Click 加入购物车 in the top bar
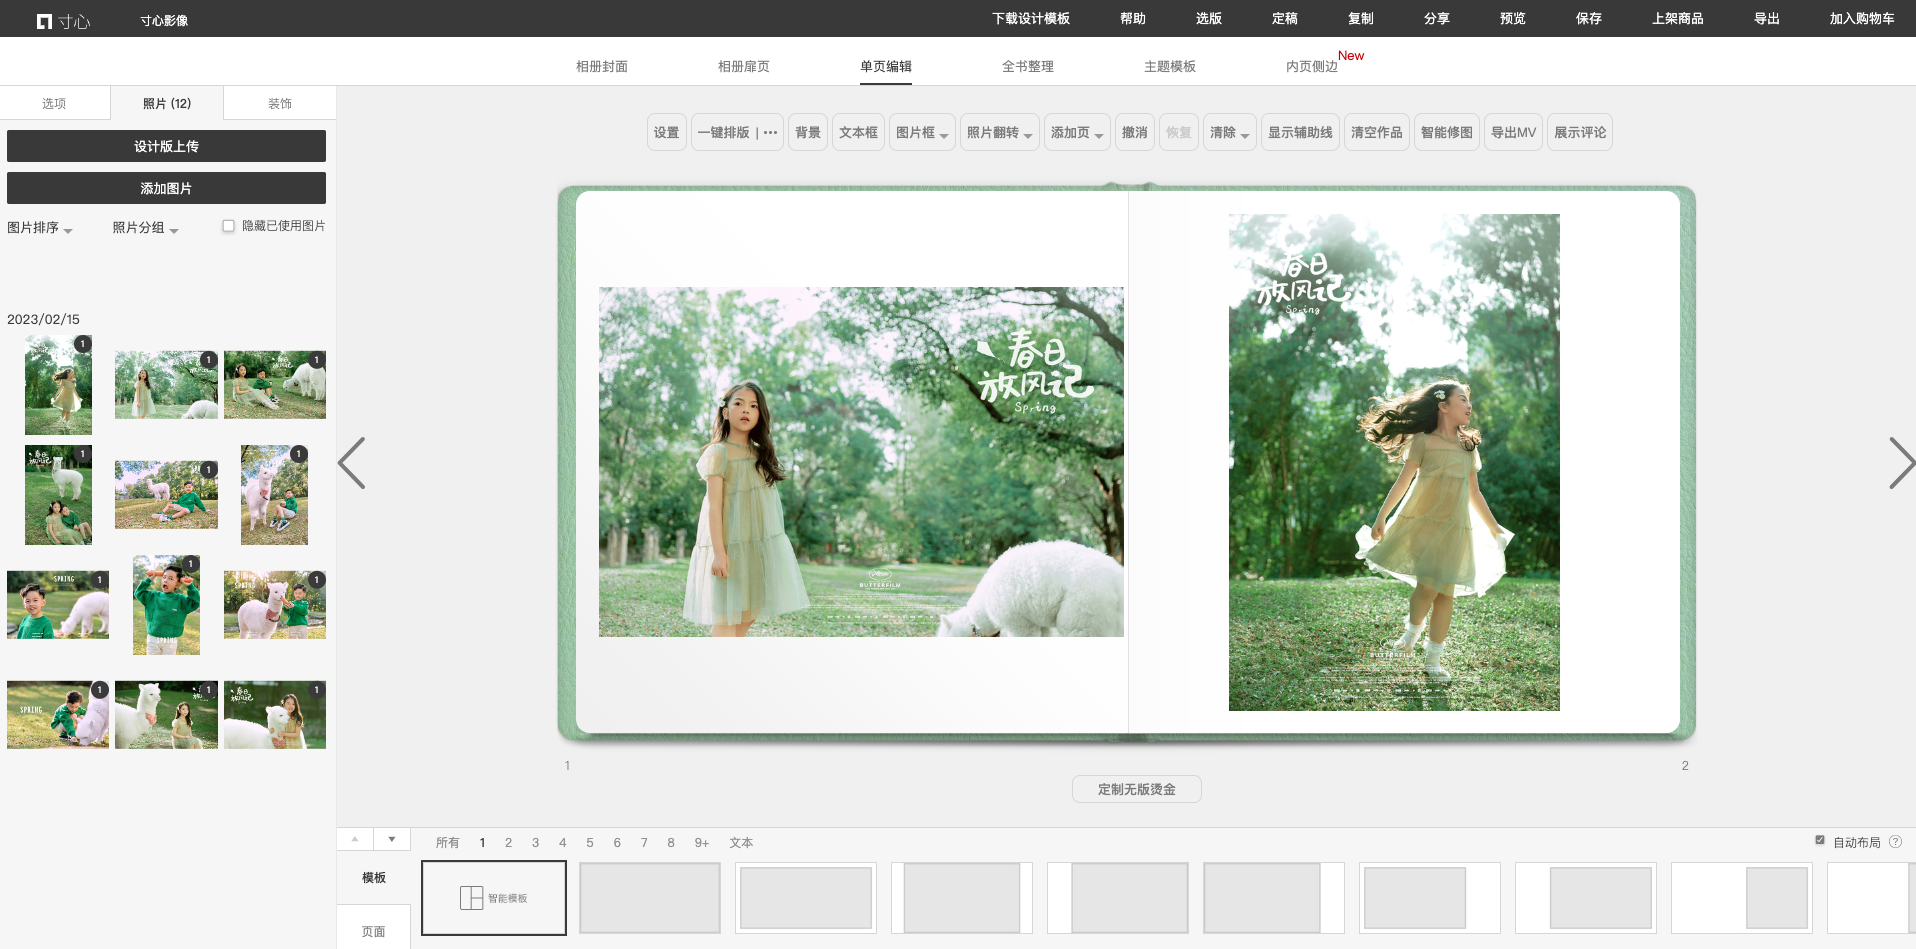 pos(1862,19)
